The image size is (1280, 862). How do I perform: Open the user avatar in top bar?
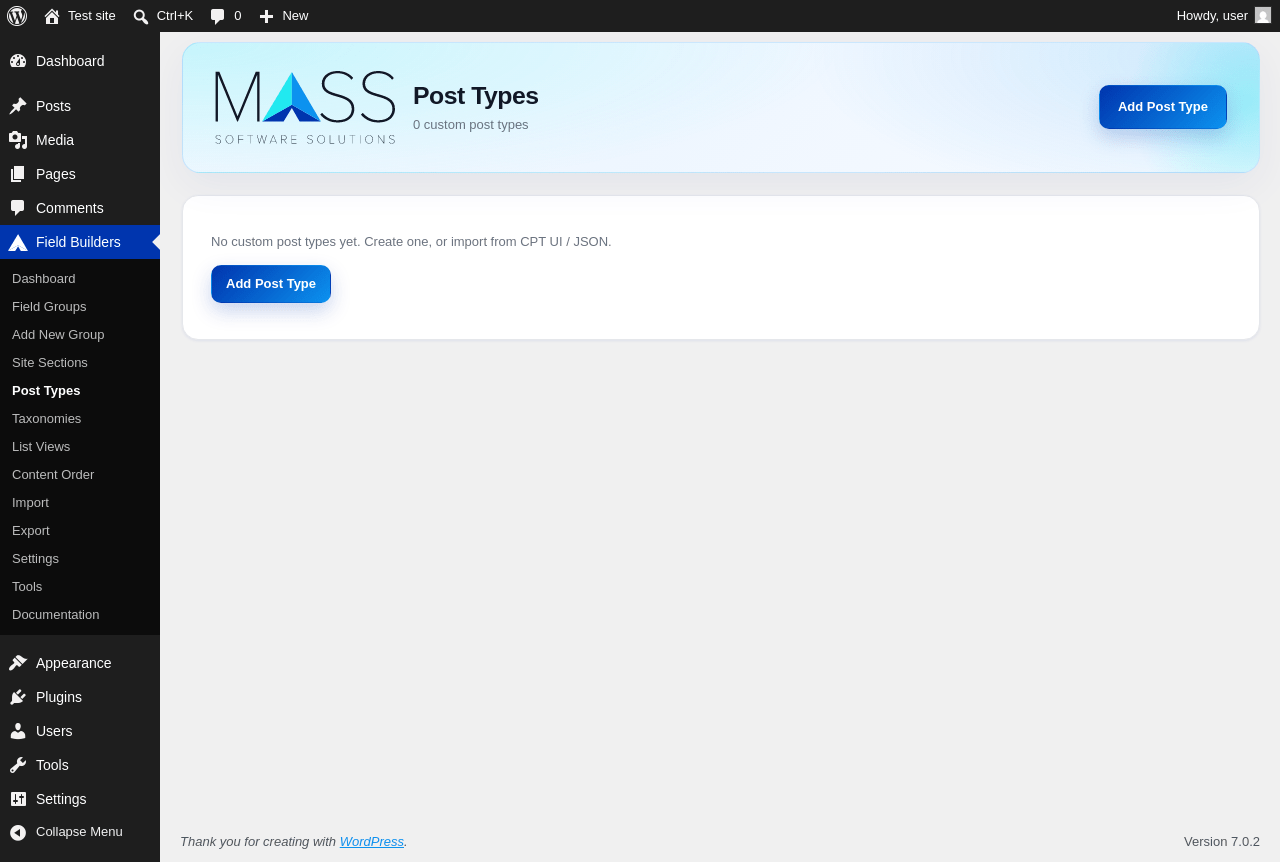[x=1263, y=15]
